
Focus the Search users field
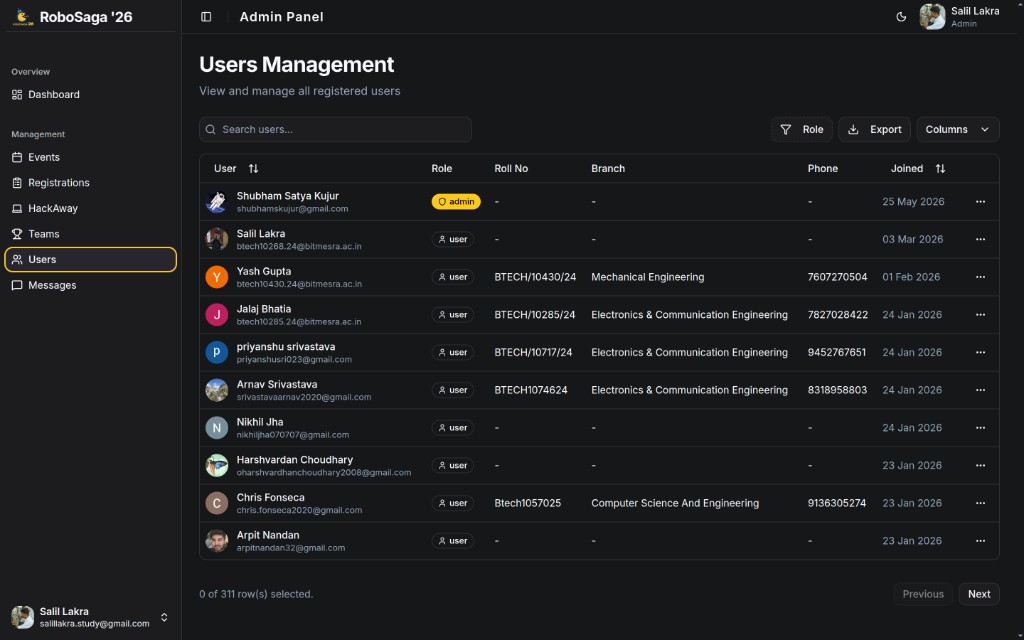pos(335,129)
